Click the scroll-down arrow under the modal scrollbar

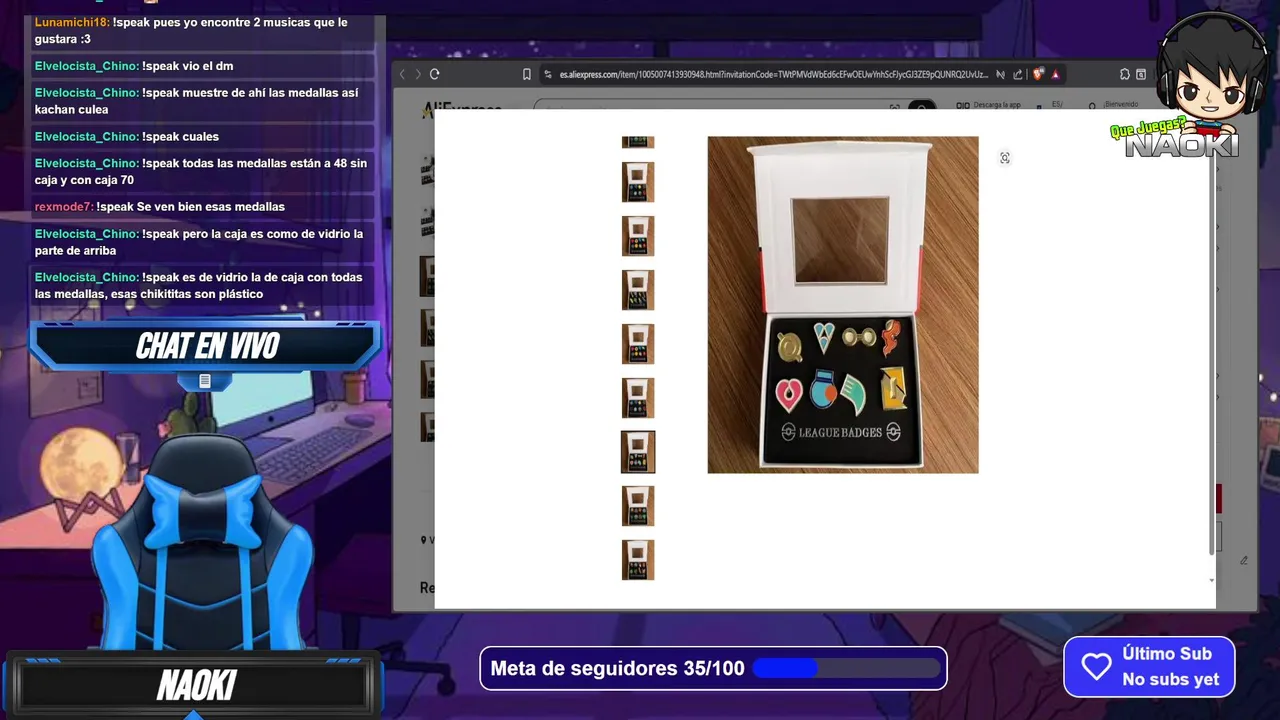coord(1212,580)
